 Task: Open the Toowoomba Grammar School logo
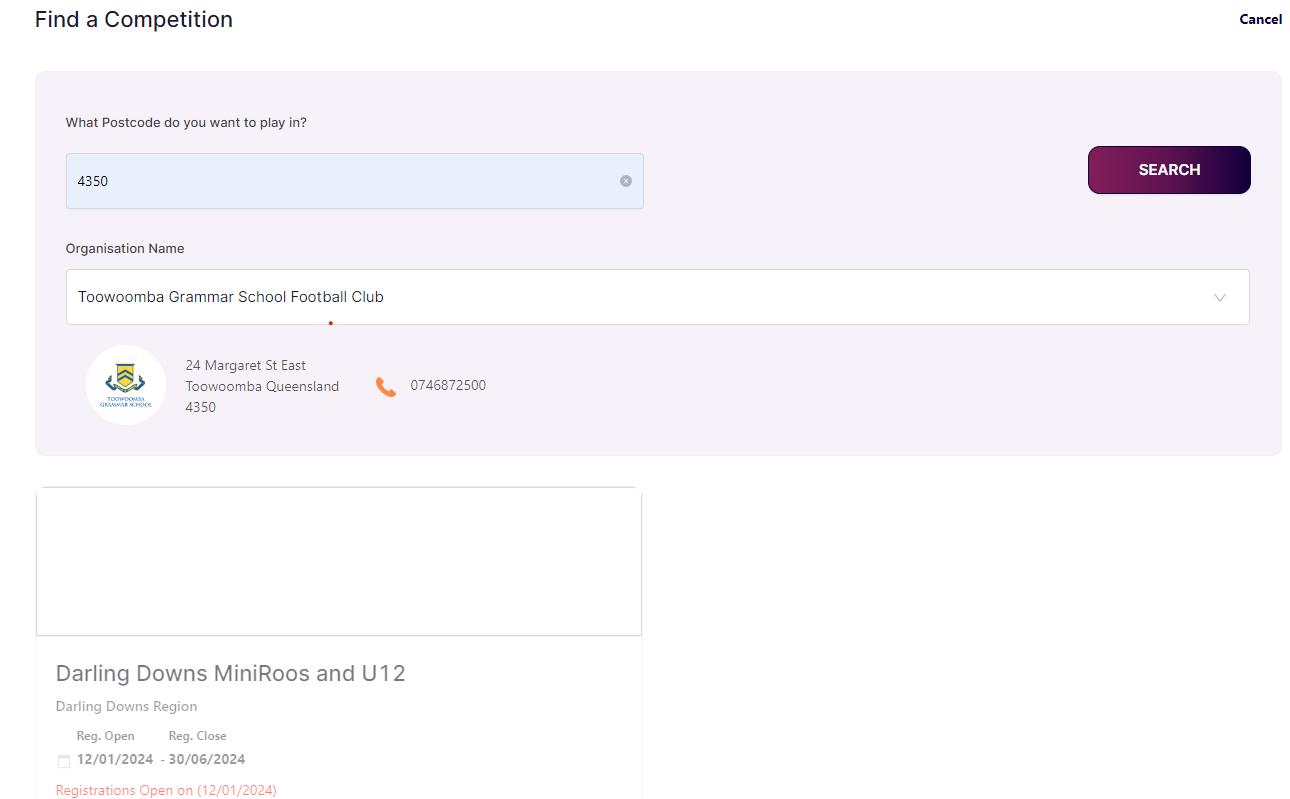126,385
